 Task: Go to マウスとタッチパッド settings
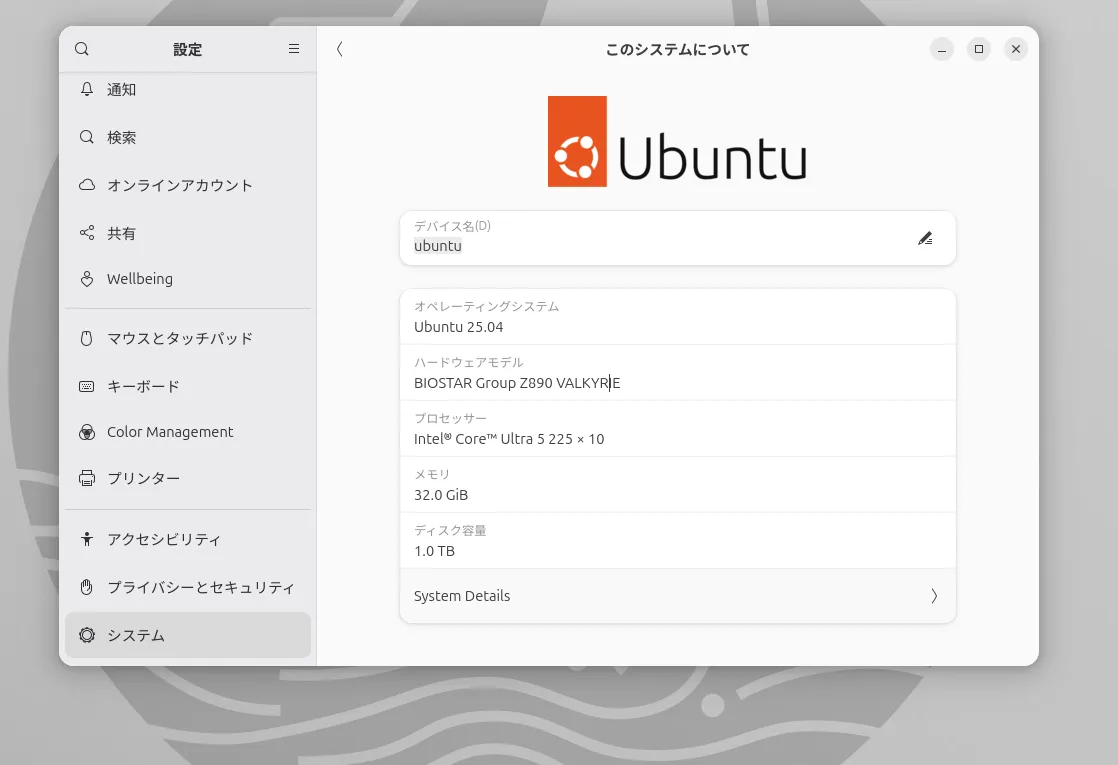(x=180, y=338)
